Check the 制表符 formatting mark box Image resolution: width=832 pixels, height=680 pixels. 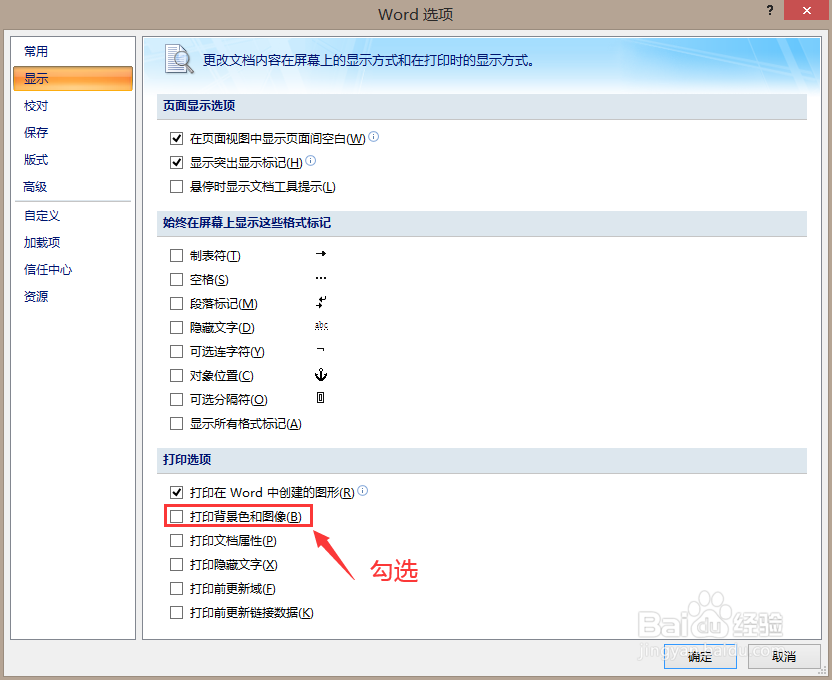[x=176, y=256]
